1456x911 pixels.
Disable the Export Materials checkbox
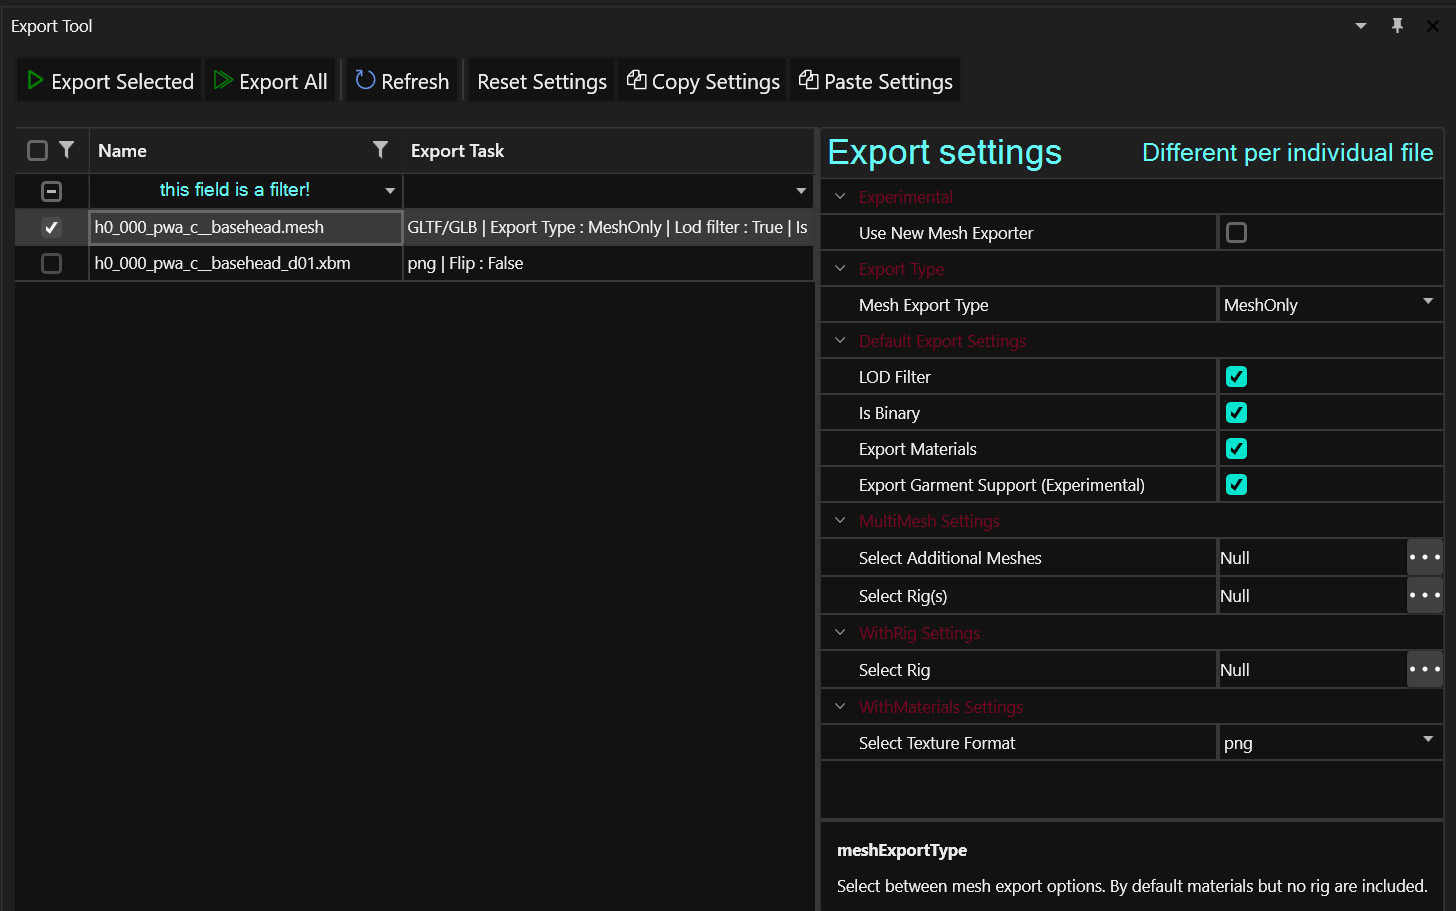[x=1237, y=449]
